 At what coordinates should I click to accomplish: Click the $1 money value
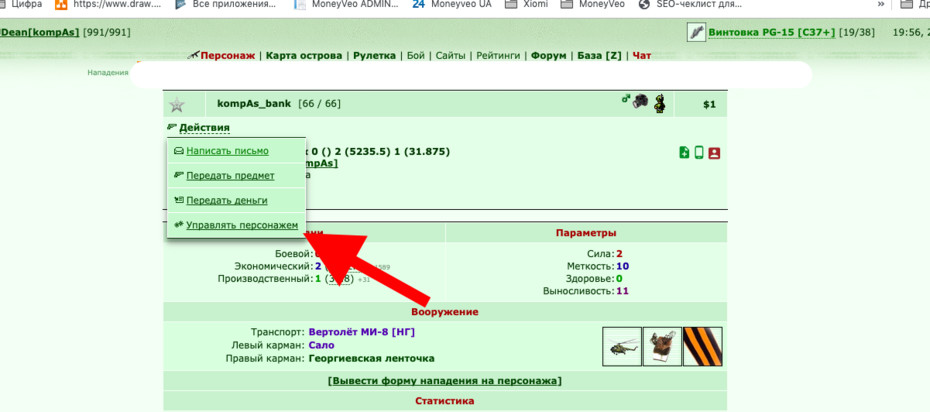pos(709,104)
